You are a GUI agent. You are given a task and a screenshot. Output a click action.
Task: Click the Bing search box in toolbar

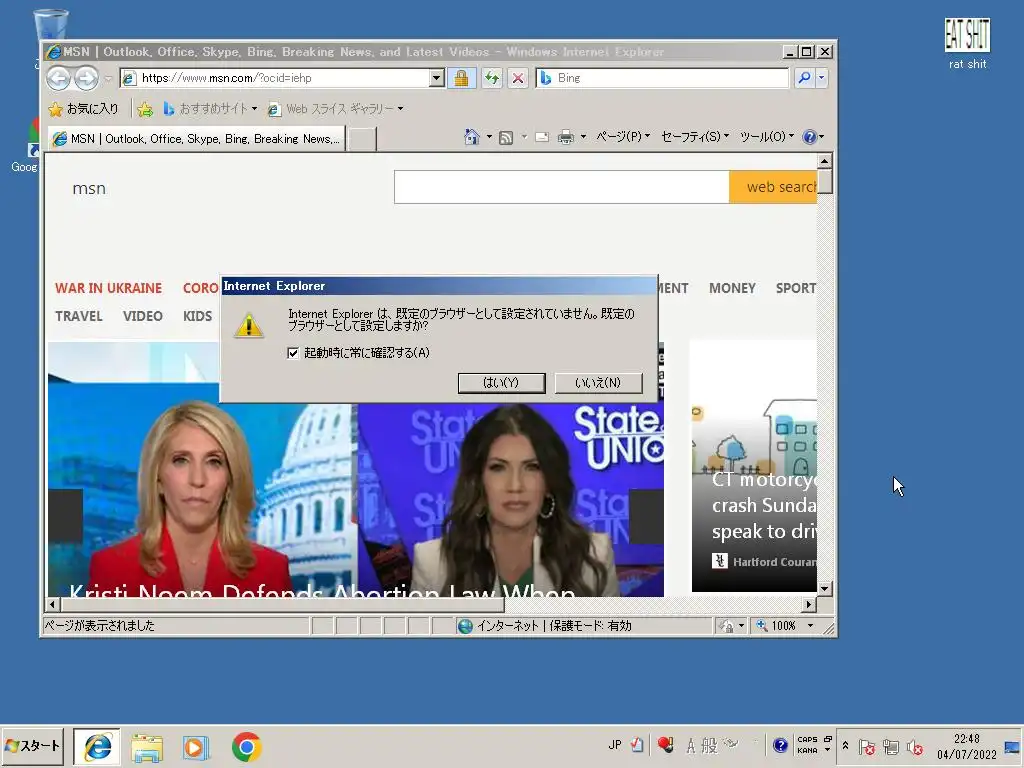point(662,78)
